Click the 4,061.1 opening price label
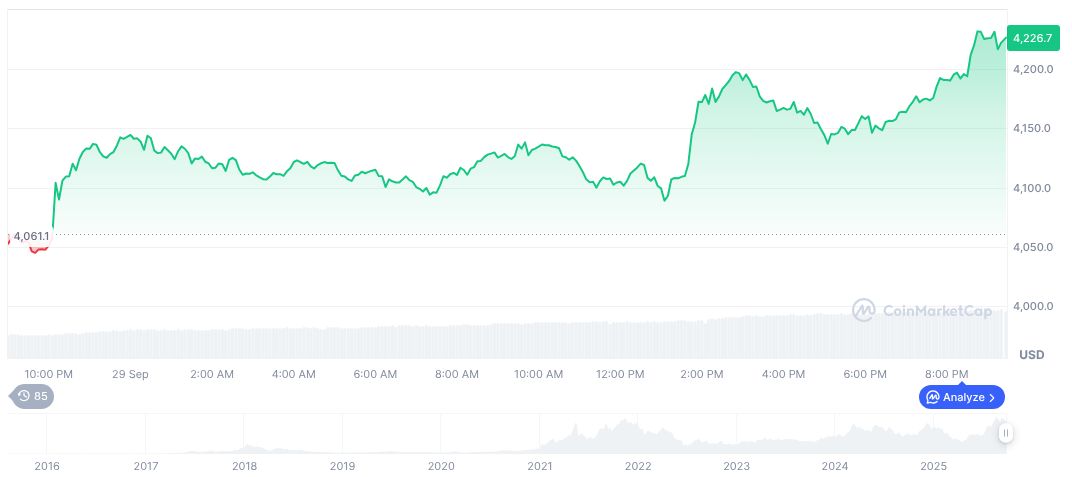This screenshot has height=477, width=1072. coord(31,236)
